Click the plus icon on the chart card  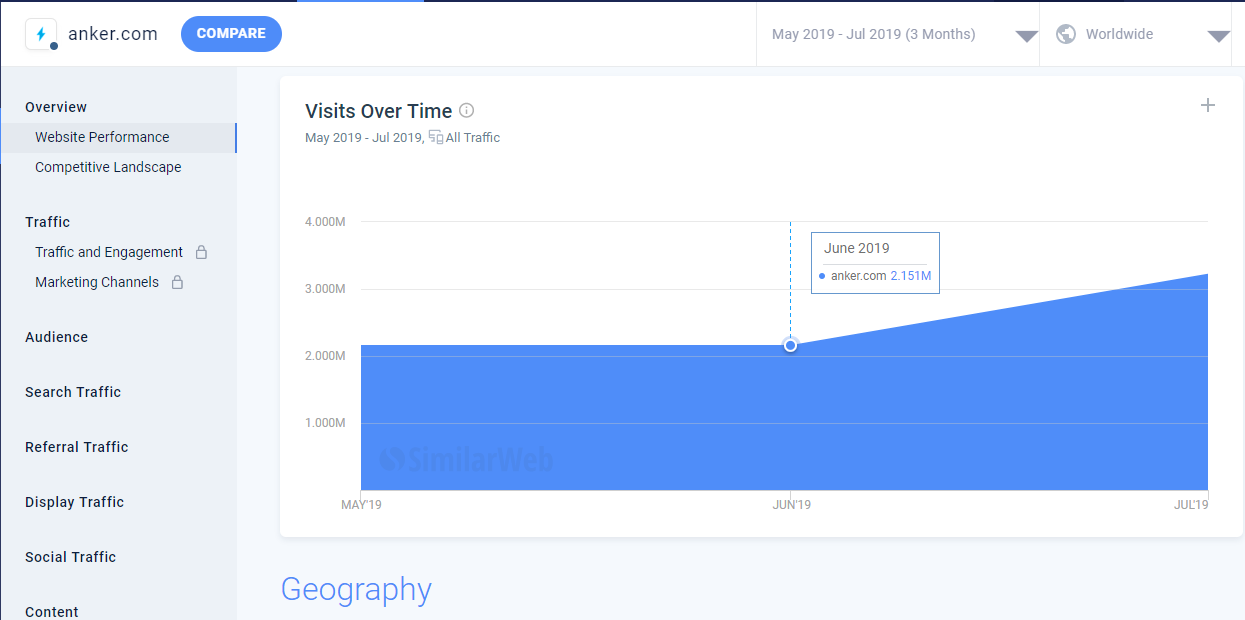point(1208,105)
